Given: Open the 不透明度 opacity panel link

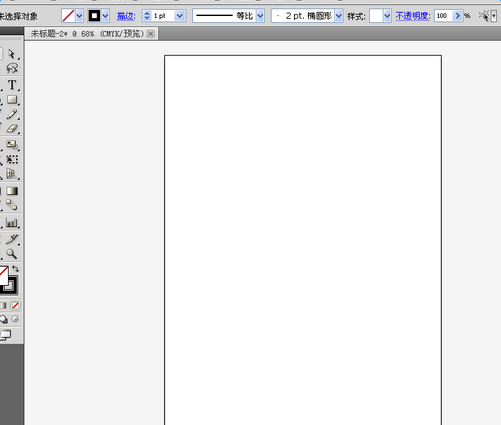Looking at the screenshot, I should pyautogui.click(x=413, y=16).
